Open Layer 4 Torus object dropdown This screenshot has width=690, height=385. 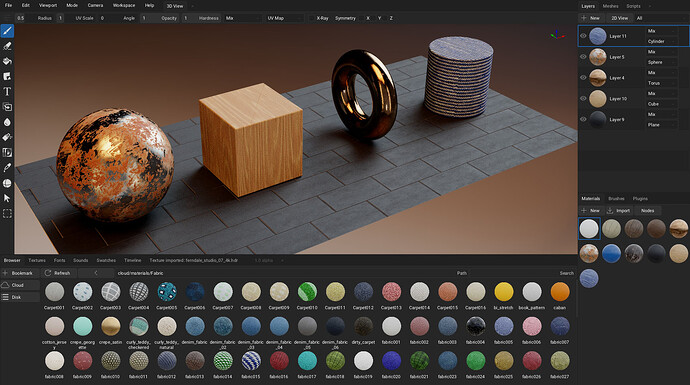click(x=661, y=83)
